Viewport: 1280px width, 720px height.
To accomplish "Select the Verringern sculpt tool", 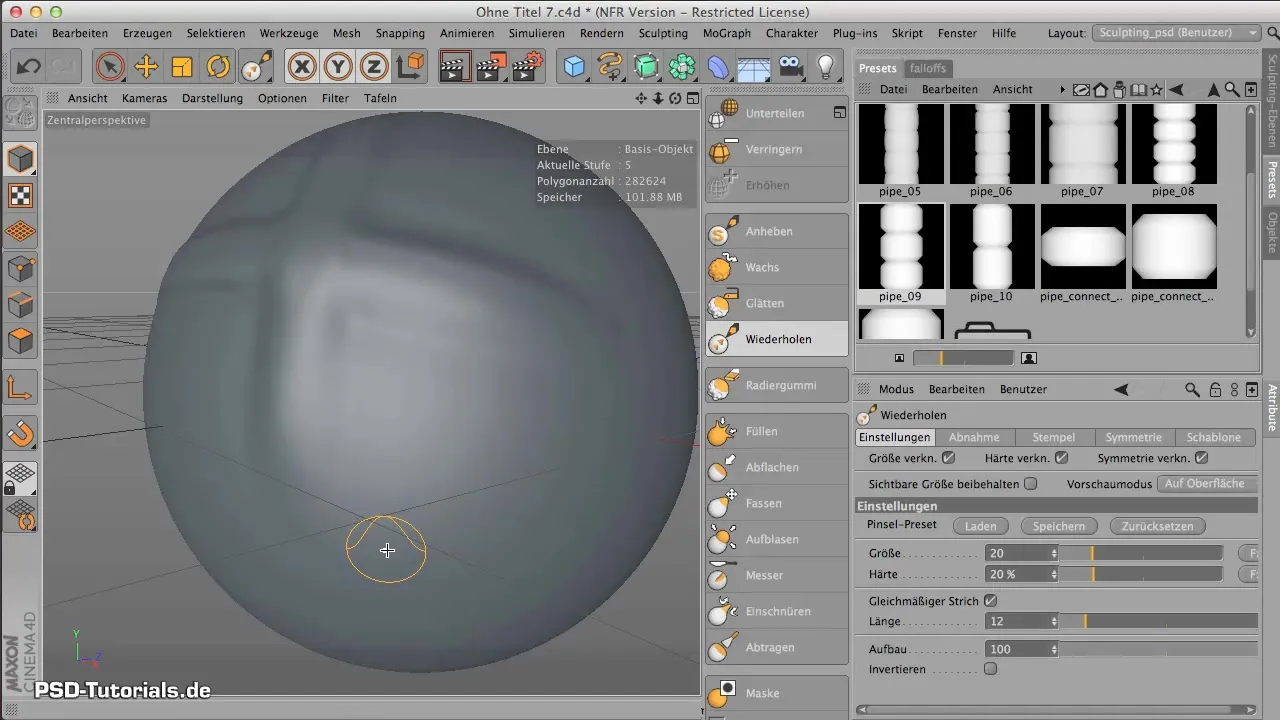I will pos(777,149).
